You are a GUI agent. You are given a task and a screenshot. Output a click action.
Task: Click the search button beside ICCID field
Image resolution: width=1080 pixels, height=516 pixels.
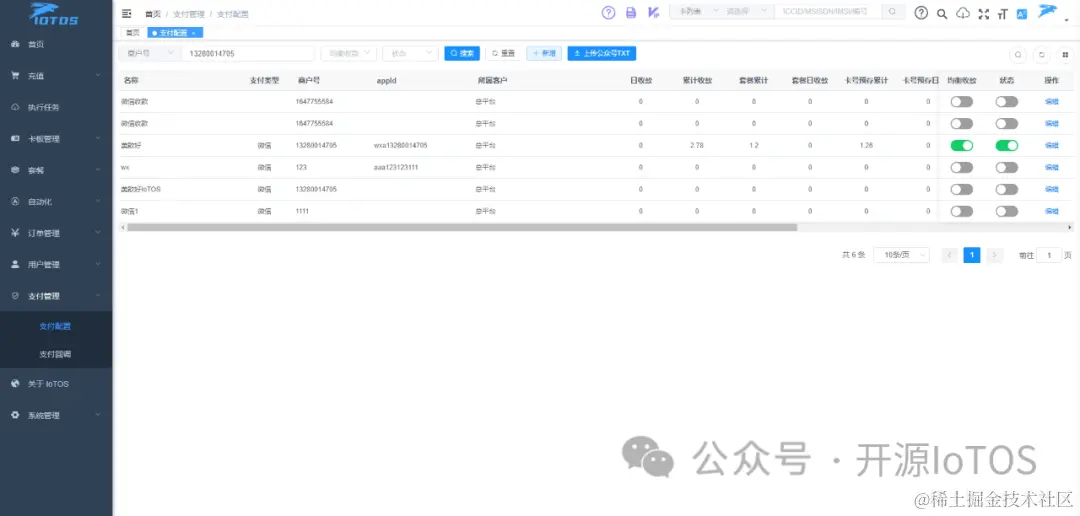tap(893, 12)
